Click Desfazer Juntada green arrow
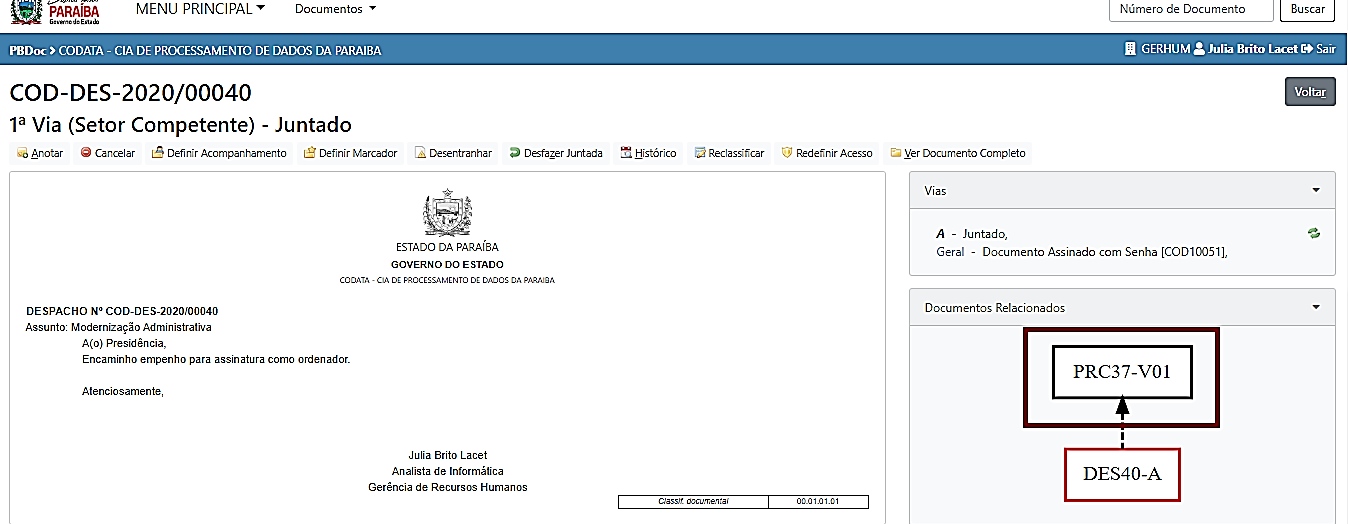 (x=515, y=154)
